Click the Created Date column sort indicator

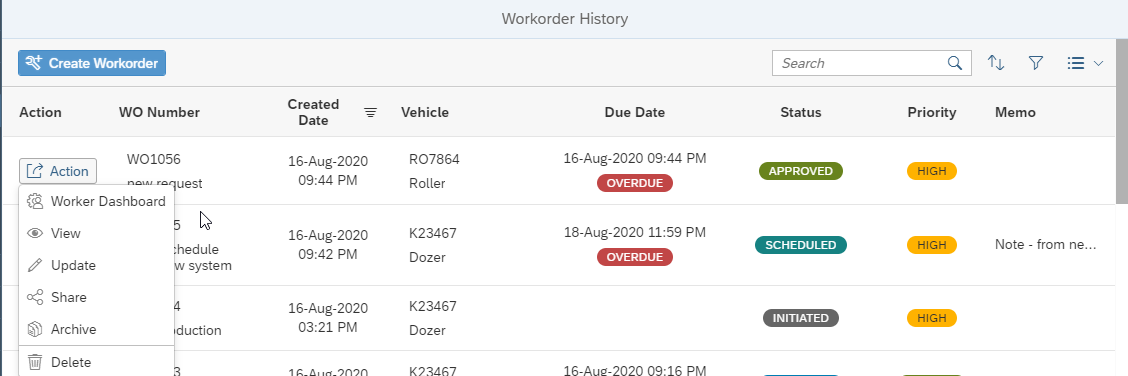(x=370, y=112)
